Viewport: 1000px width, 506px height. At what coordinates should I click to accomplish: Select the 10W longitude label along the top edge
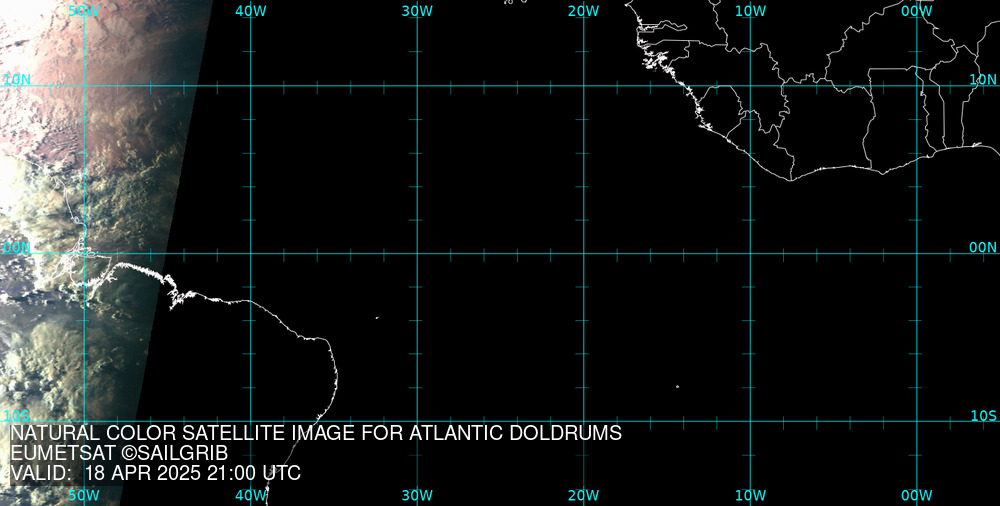click(750, 11)
